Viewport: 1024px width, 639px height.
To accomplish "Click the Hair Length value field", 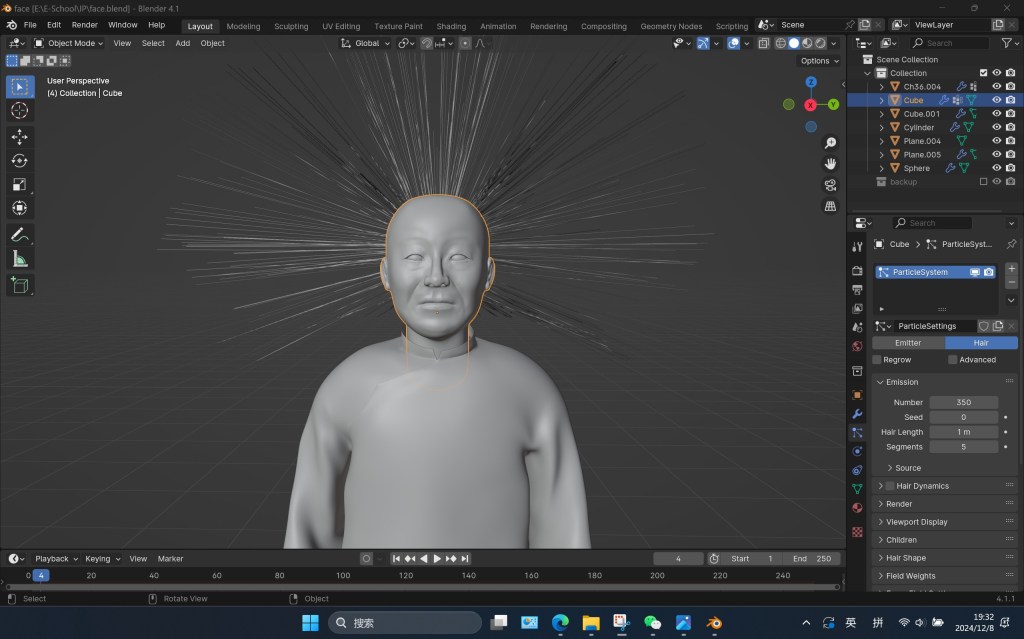I will click(963, 432).
